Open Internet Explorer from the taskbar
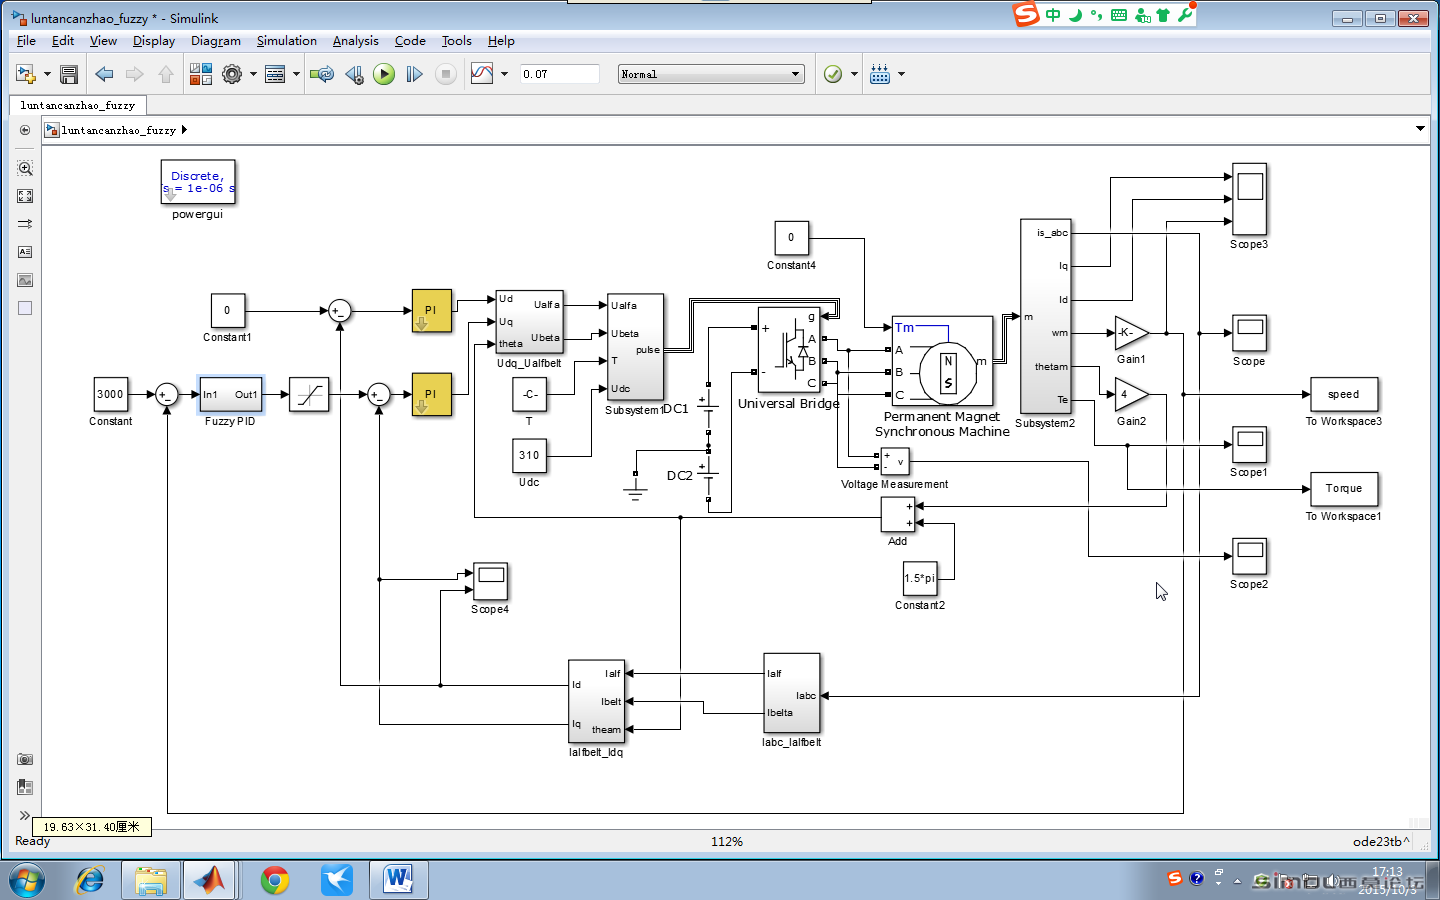The height and width of the screenshot is (900, 1440). tap(90, 880)
